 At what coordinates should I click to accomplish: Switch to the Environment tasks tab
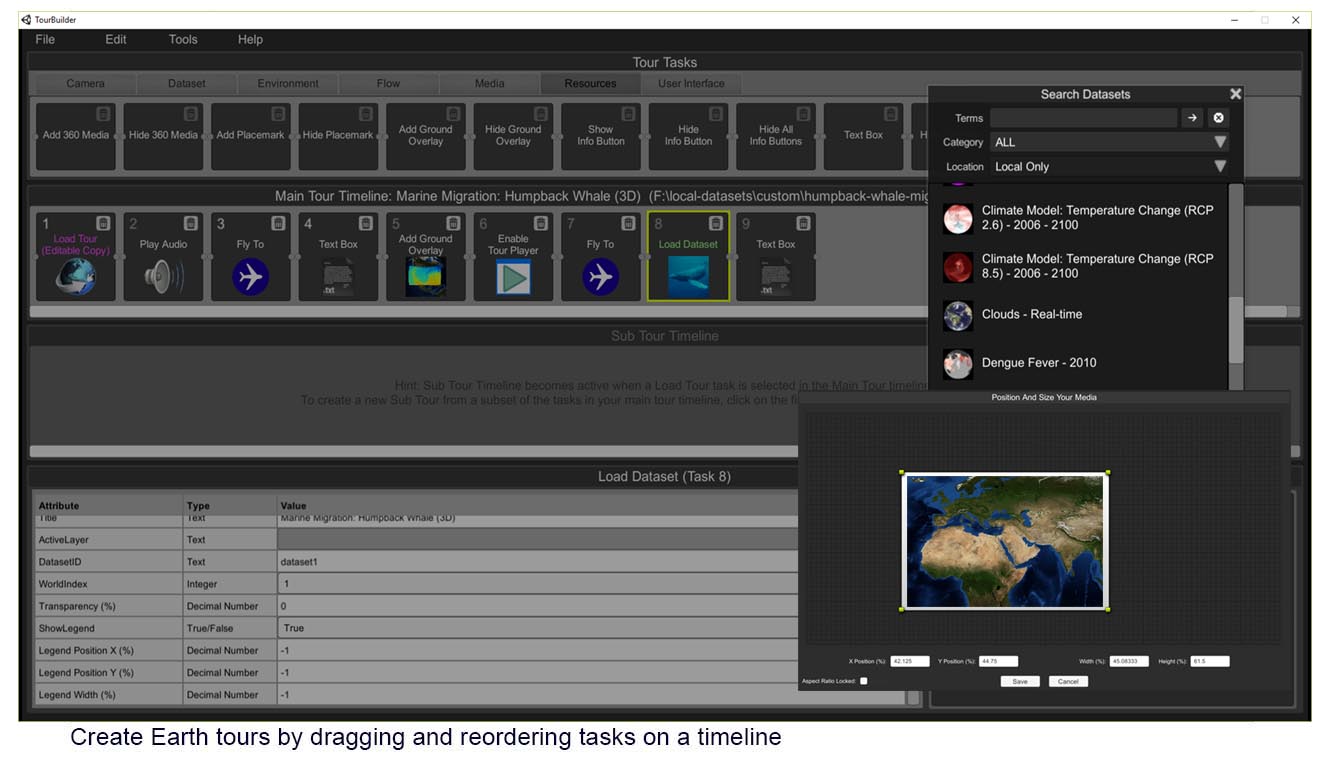288,83
